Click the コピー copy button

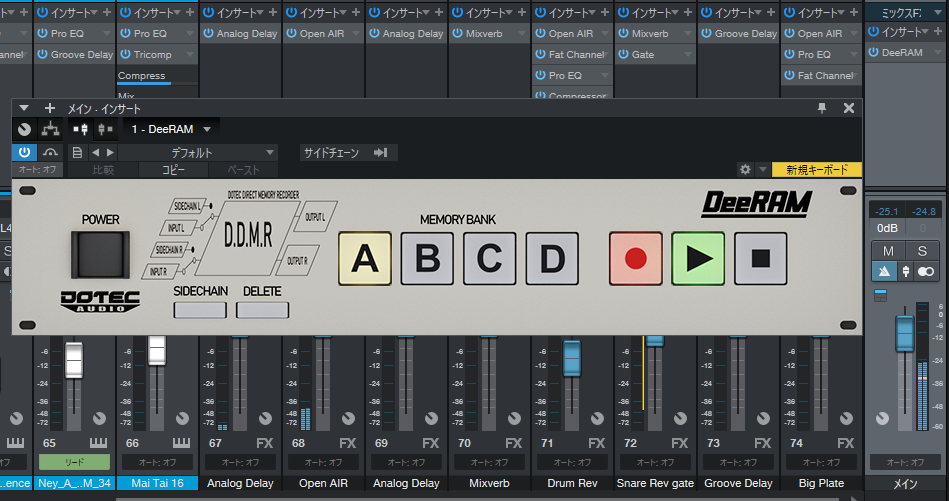[173, 170]
